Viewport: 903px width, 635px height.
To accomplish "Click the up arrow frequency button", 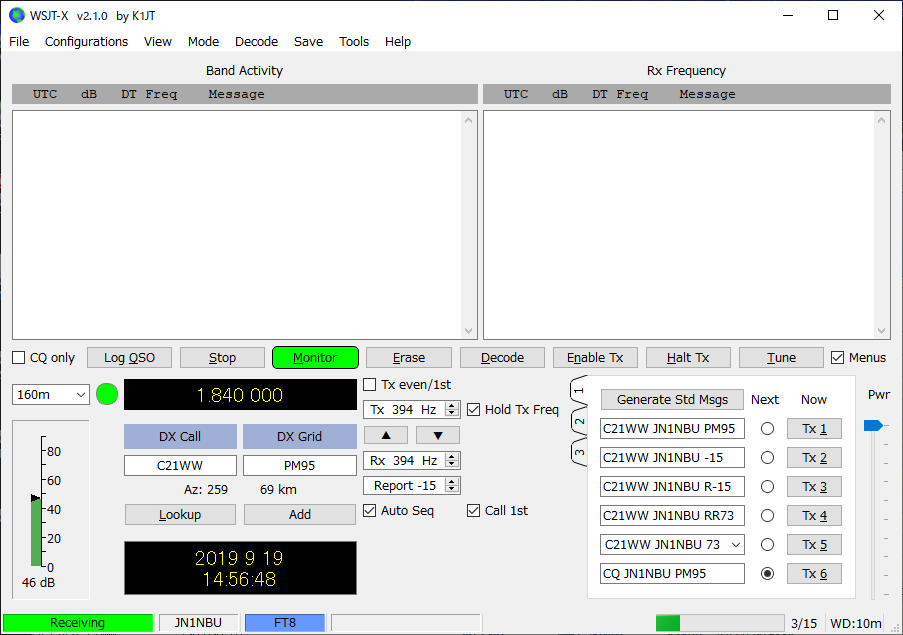I will point(386,435).
